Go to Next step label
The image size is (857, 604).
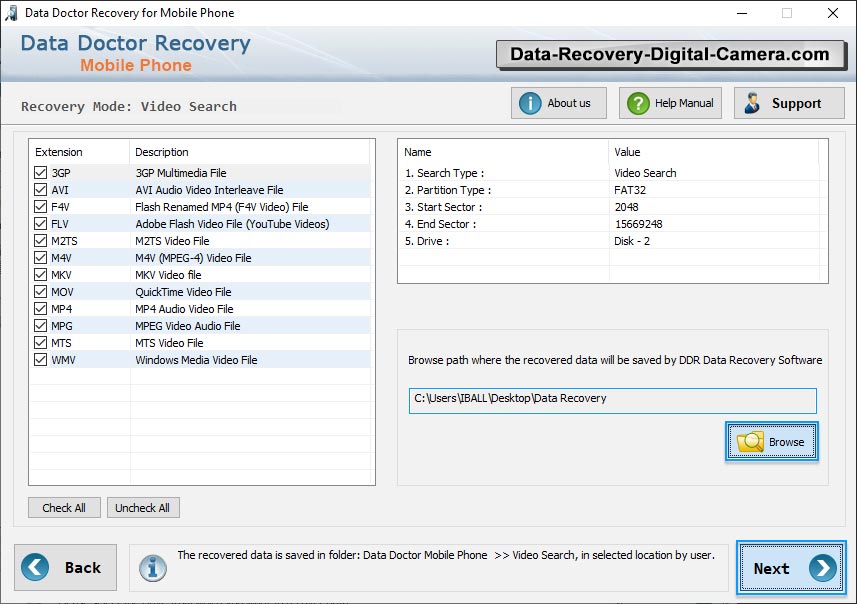tap(771, 568)
